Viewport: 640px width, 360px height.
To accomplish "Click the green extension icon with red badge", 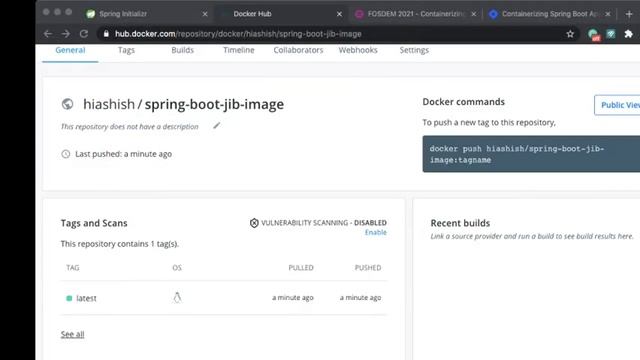I will pyautogui.click(x=594, y=35).
